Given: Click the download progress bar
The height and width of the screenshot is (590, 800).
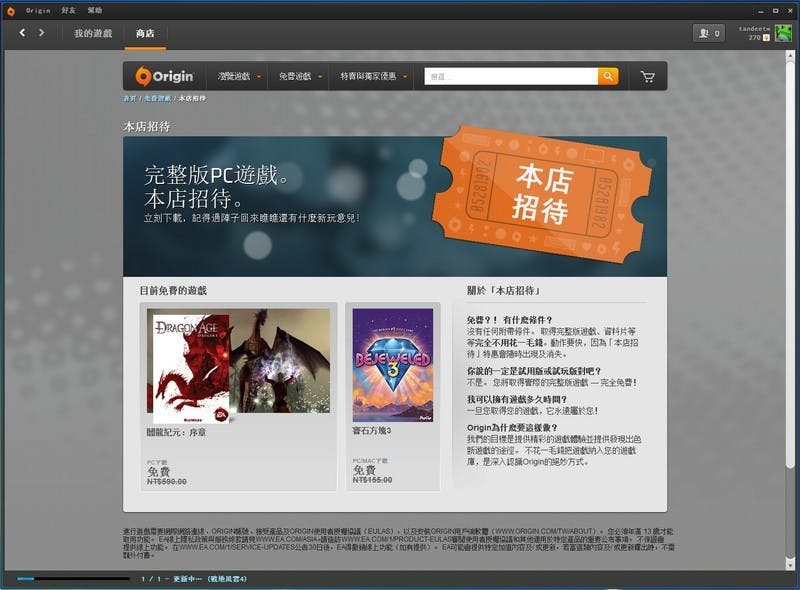Looking at the screenshot, I should 73,579.
